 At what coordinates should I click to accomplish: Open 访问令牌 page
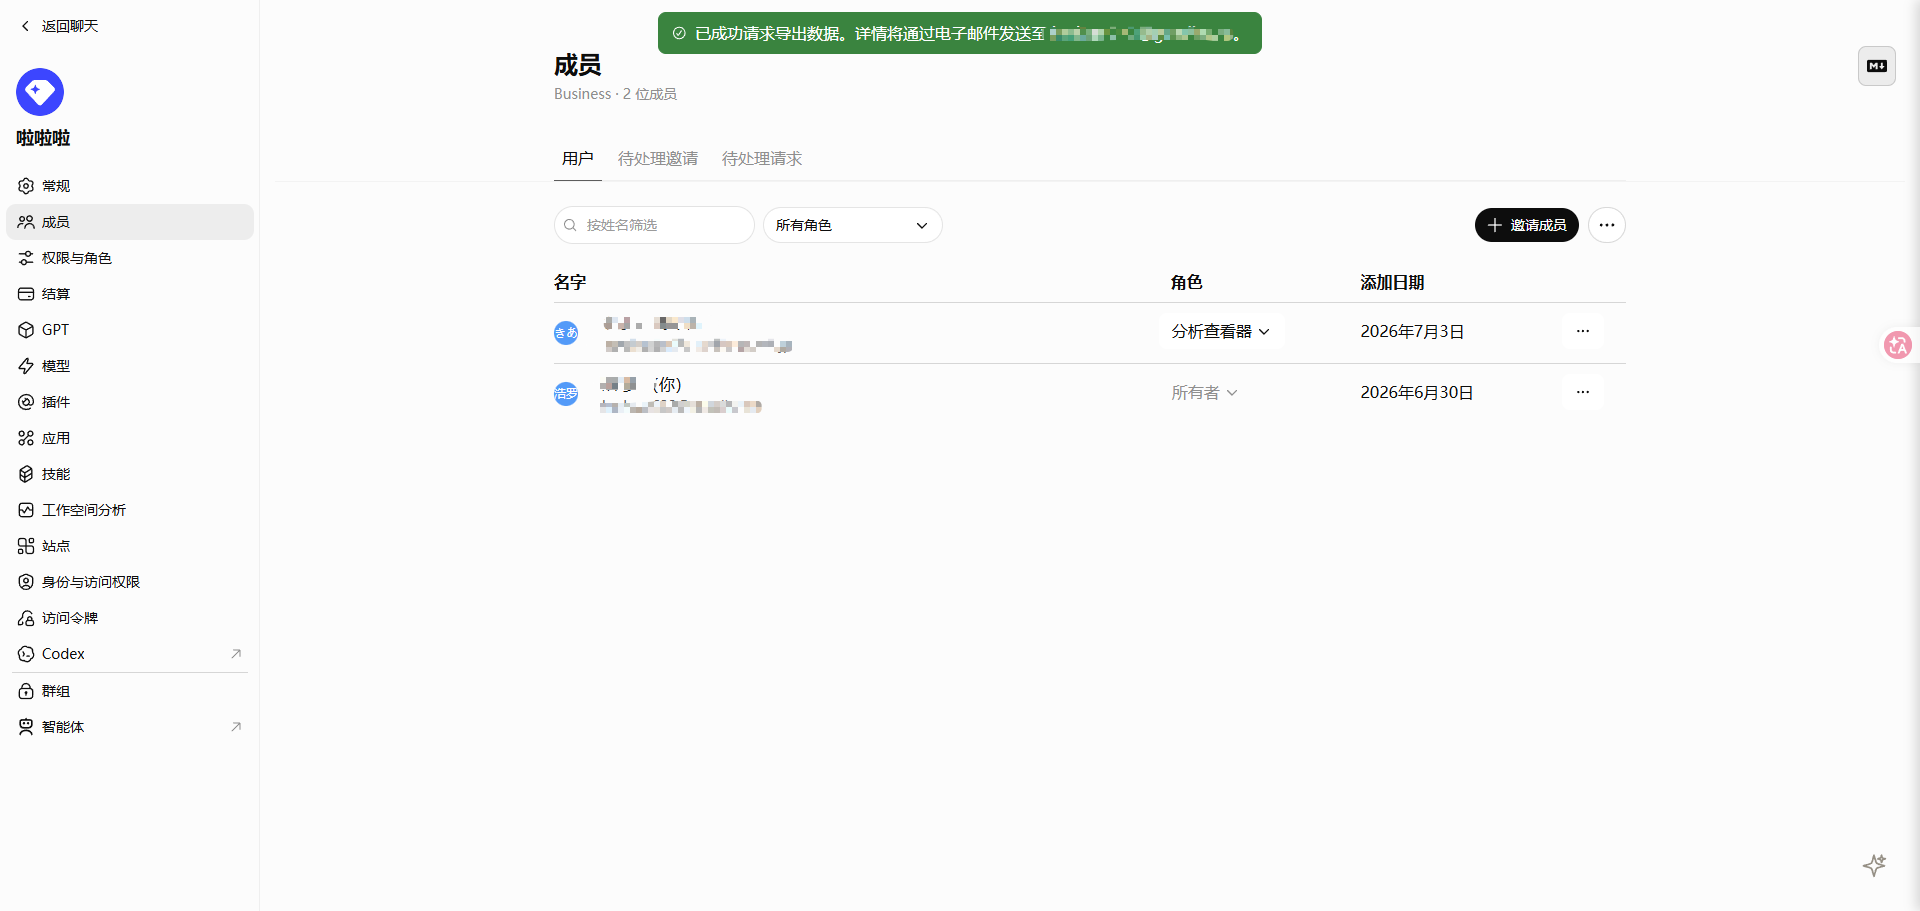130,618
